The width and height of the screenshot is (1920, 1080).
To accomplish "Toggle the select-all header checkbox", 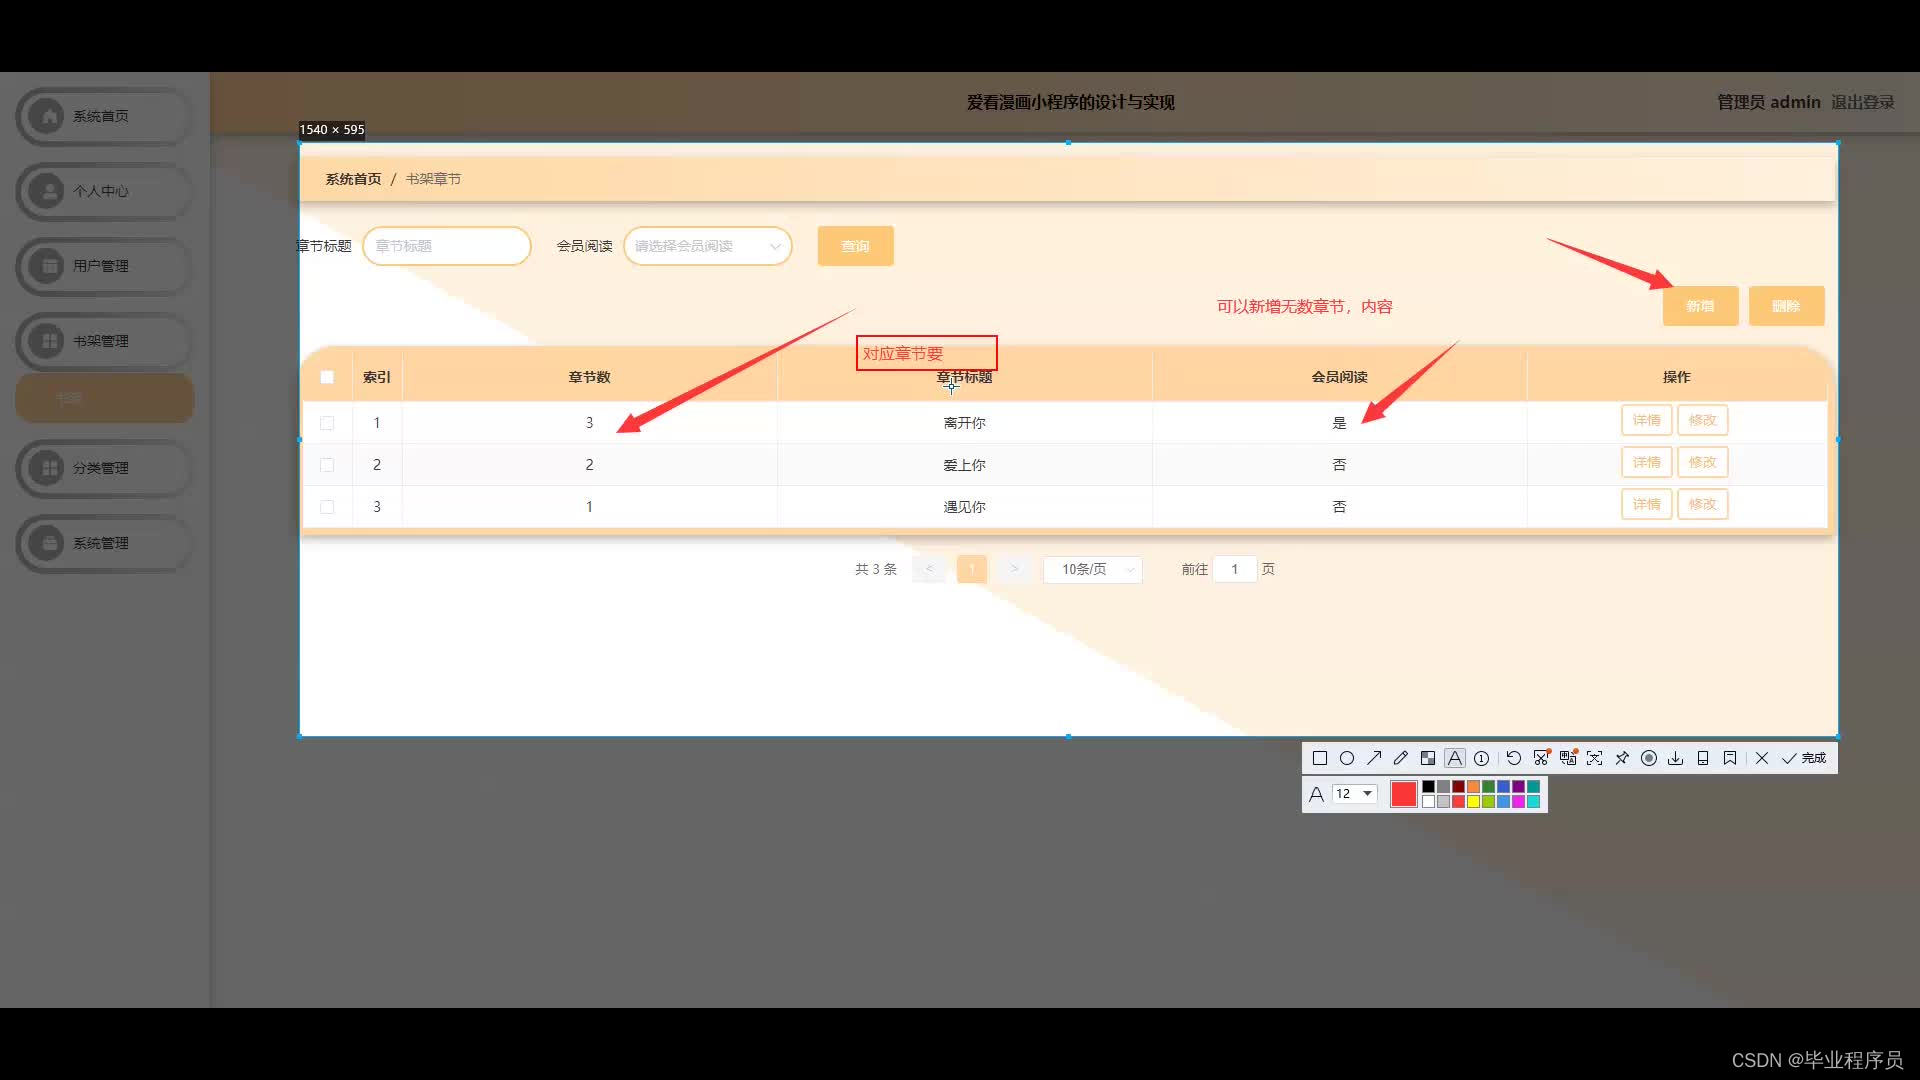I will (x=327, y=377).
